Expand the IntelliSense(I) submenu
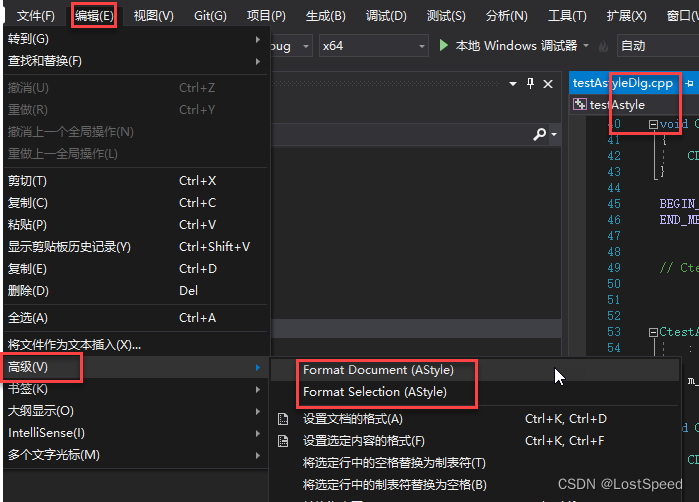Screen dimensions: 699x502 coord(135,433)
